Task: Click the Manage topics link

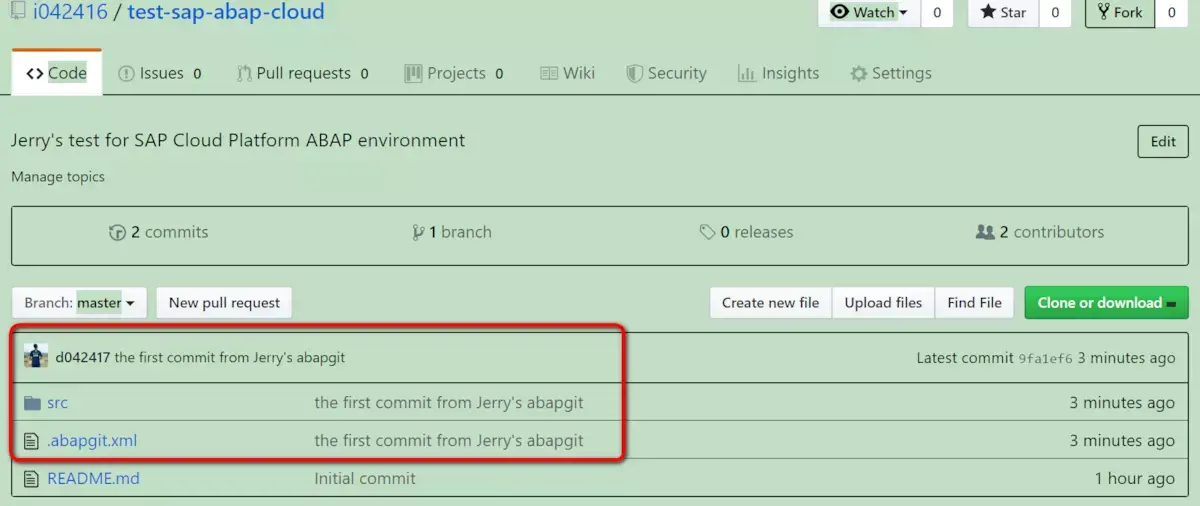Action: [58, 177]
